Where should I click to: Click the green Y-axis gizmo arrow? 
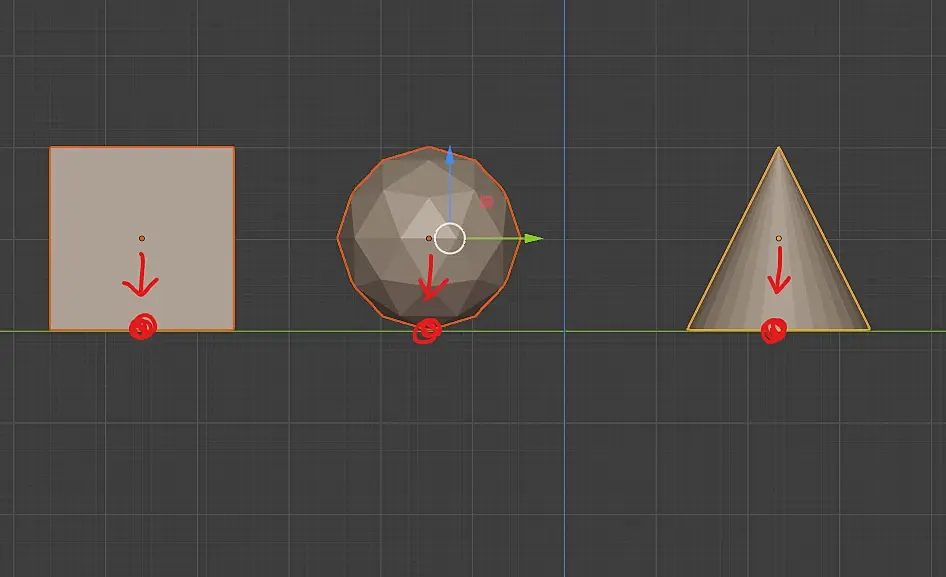tap(533, 238)
